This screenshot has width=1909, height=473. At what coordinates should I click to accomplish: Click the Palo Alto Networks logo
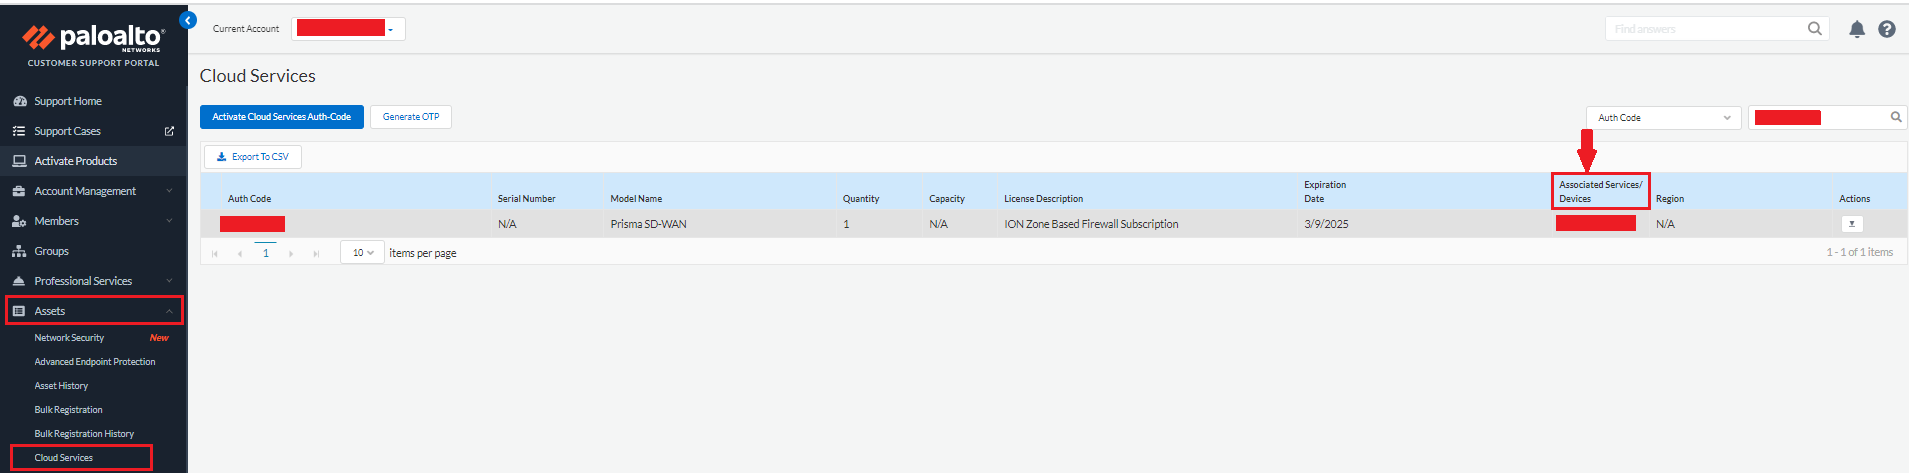pos(93,41)
